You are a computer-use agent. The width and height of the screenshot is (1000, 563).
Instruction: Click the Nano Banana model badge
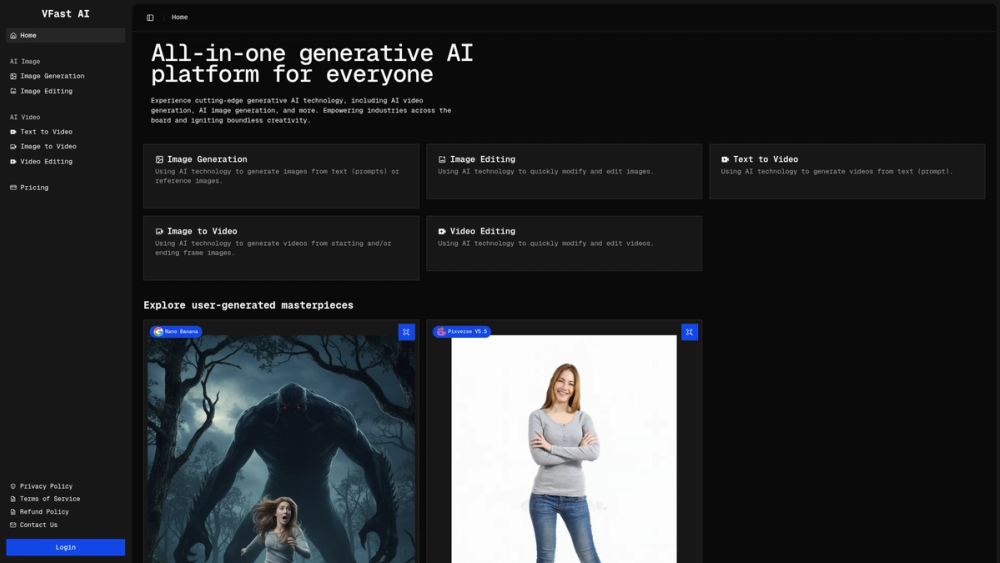point(176,332)
